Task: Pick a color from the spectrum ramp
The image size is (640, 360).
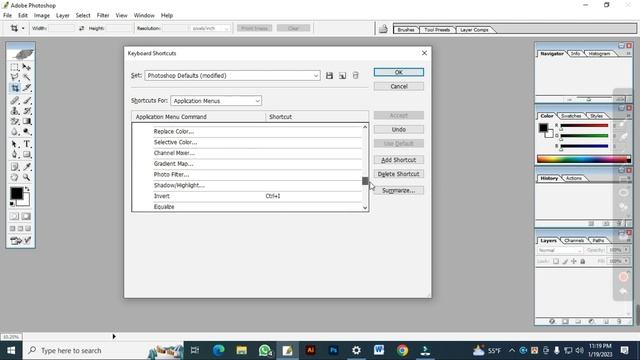Action: [x=584, y=160]
